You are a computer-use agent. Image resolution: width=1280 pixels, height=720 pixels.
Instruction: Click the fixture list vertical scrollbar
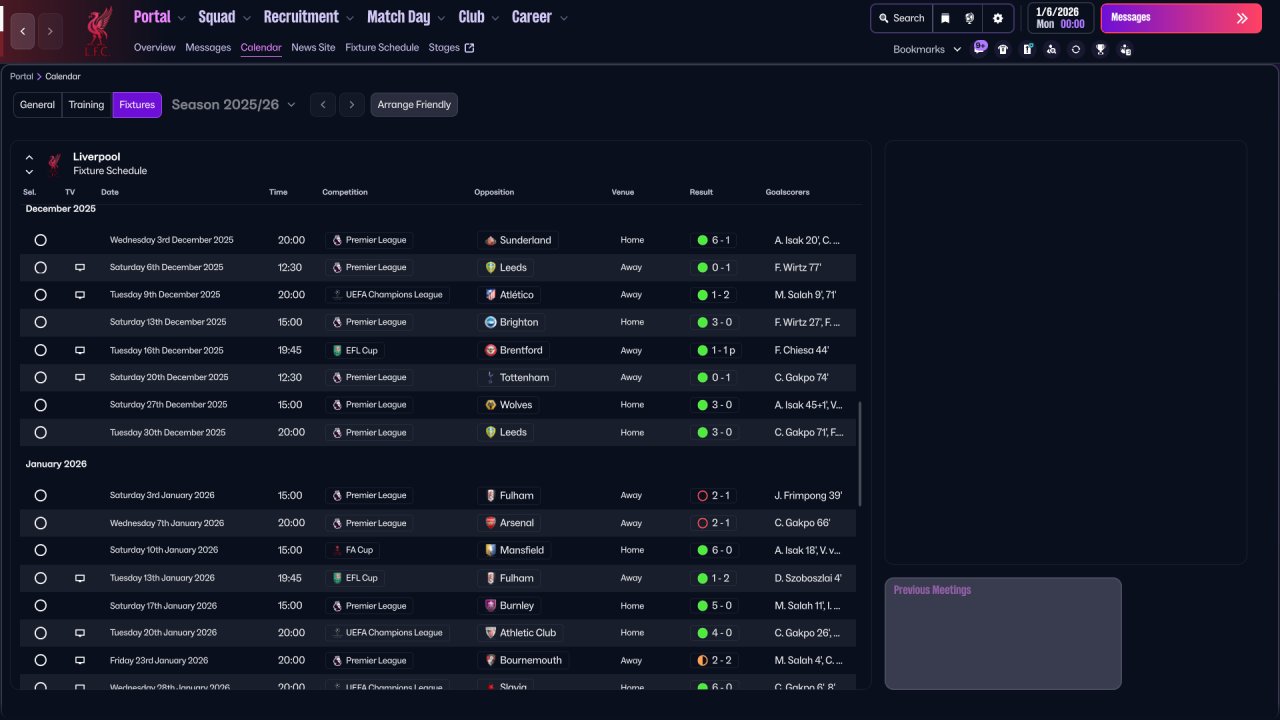point(859,454)
